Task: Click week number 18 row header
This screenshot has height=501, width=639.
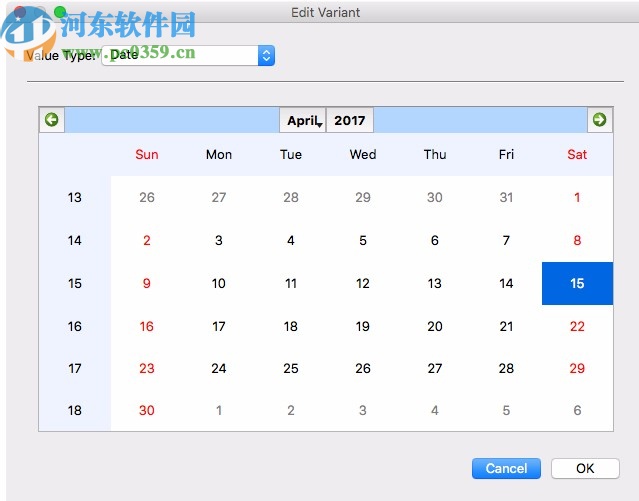Action: [x=75, y=410]
